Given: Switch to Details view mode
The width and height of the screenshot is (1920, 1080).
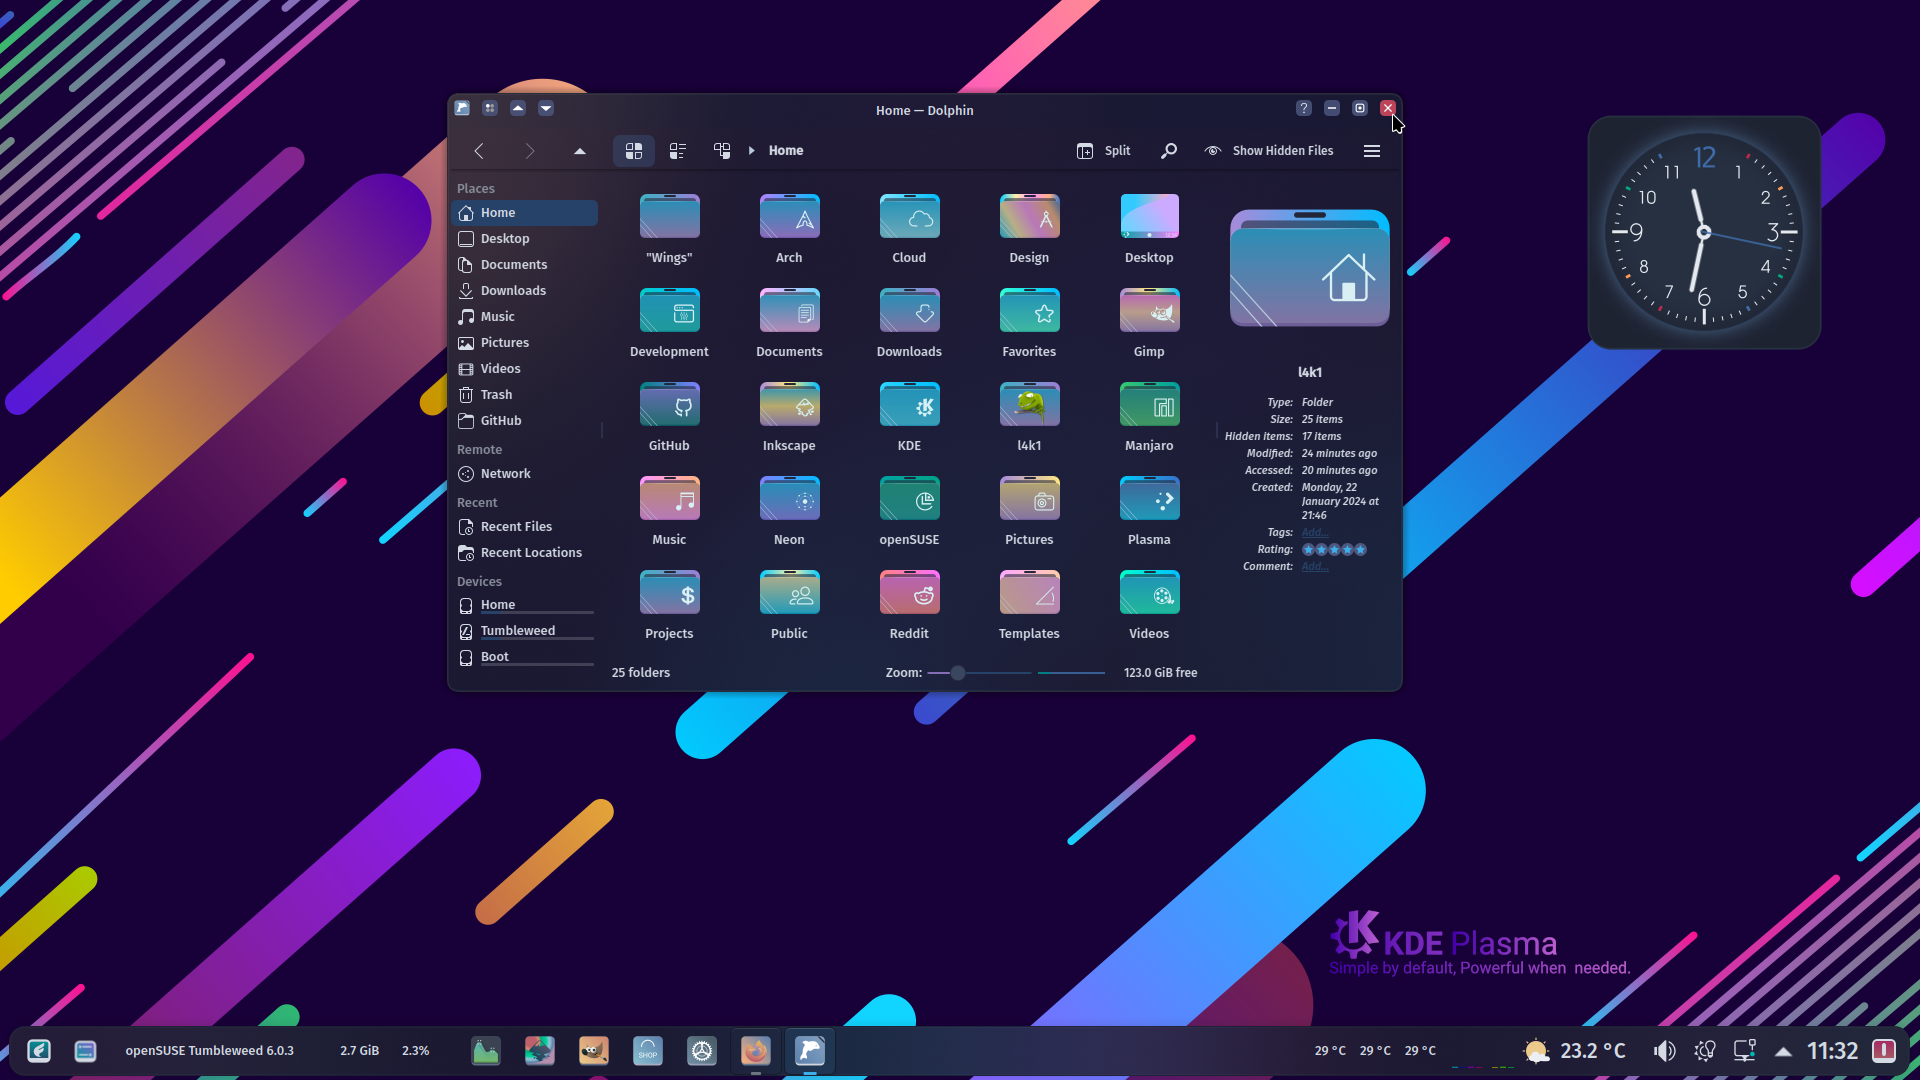Looking at the screenshot, I should point(722,151).
